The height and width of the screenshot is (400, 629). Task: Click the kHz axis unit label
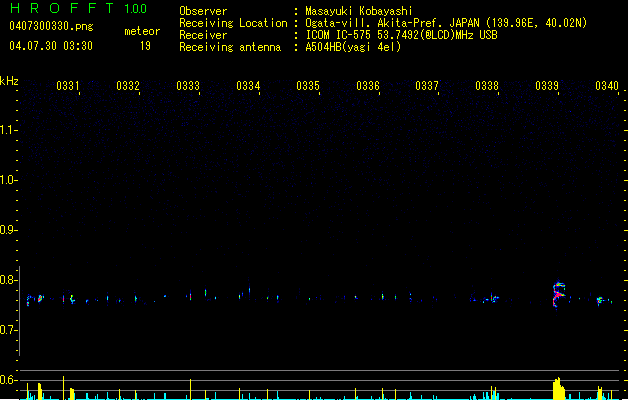(9, 81)
